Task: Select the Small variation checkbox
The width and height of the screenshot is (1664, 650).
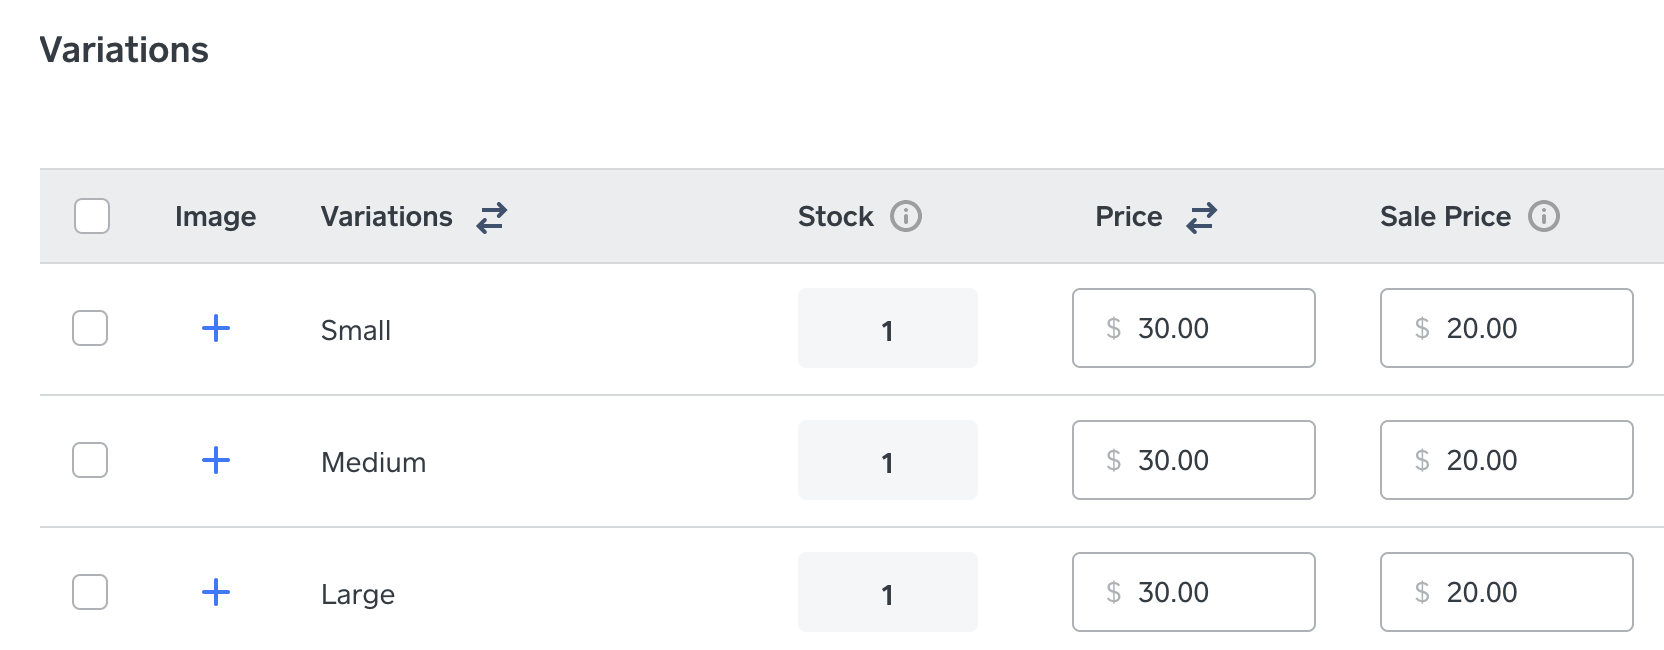Action: (90, 328)
